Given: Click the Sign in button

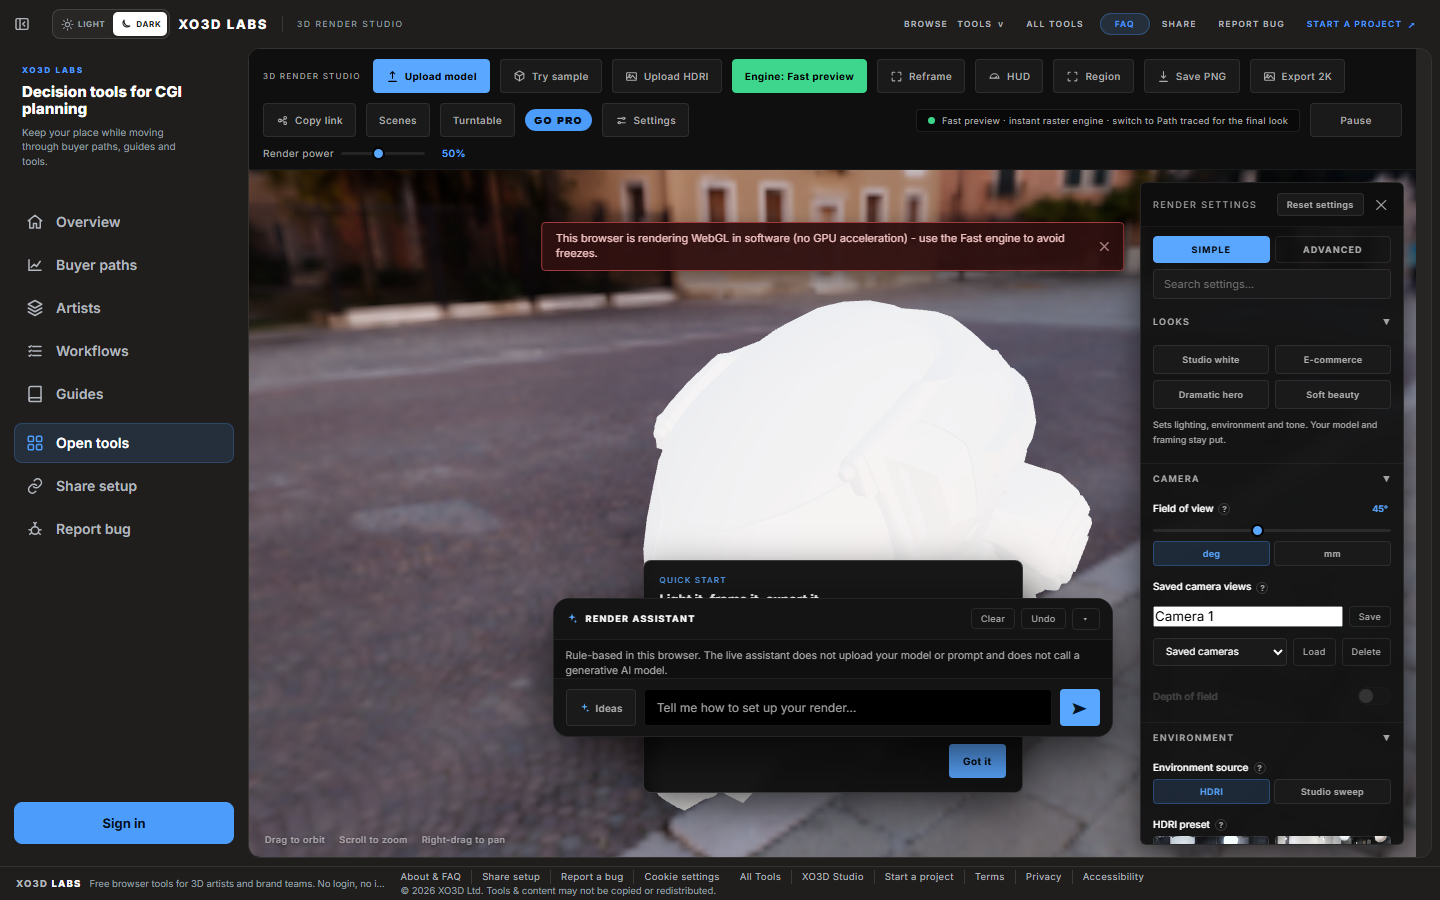Looking at the screenshot, I should (x=124, y=823).
